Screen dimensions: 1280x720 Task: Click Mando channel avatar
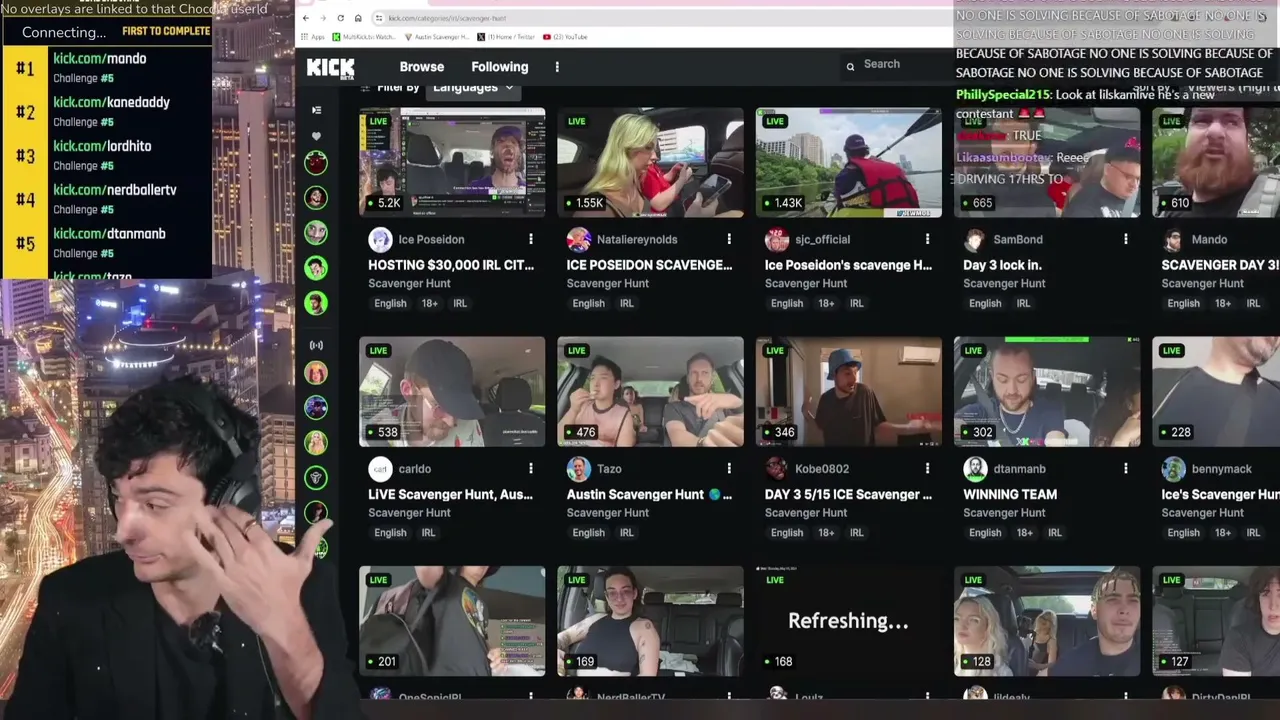[1173, 239]
